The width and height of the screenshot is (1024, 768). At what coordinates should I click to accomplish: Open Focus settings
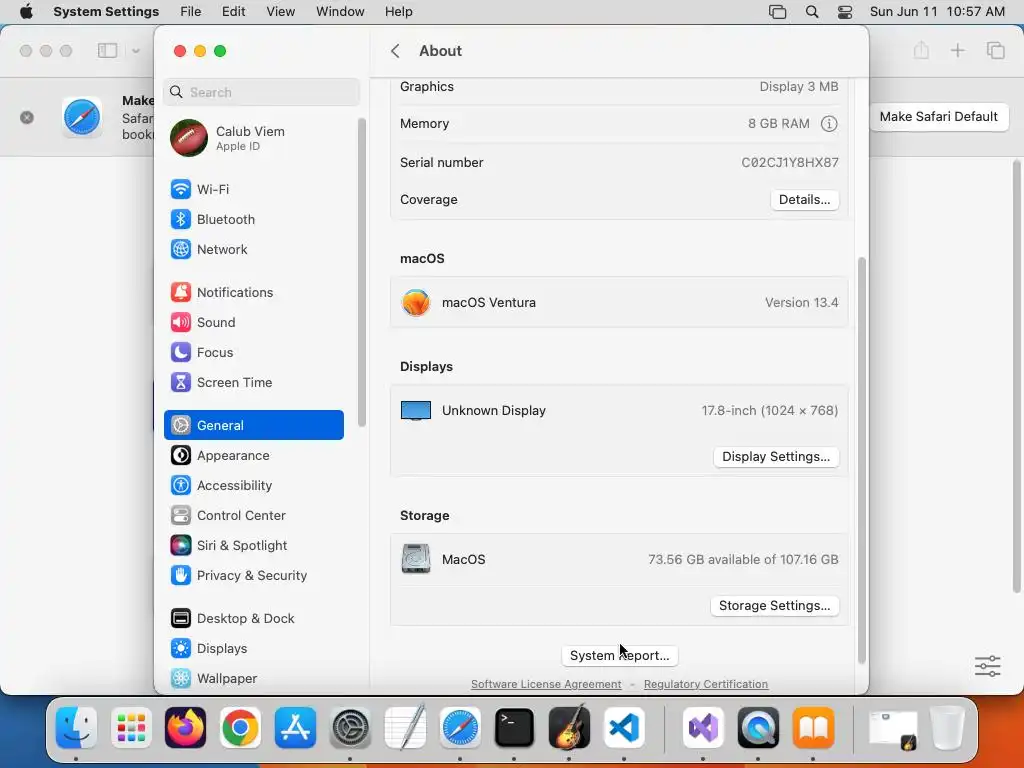click(x=253, y=353)
